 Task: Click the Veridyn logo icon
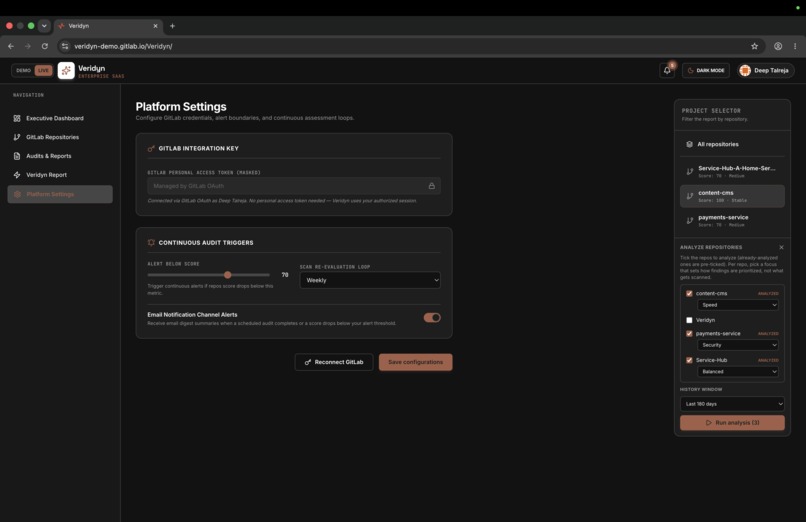coord(66,70)
